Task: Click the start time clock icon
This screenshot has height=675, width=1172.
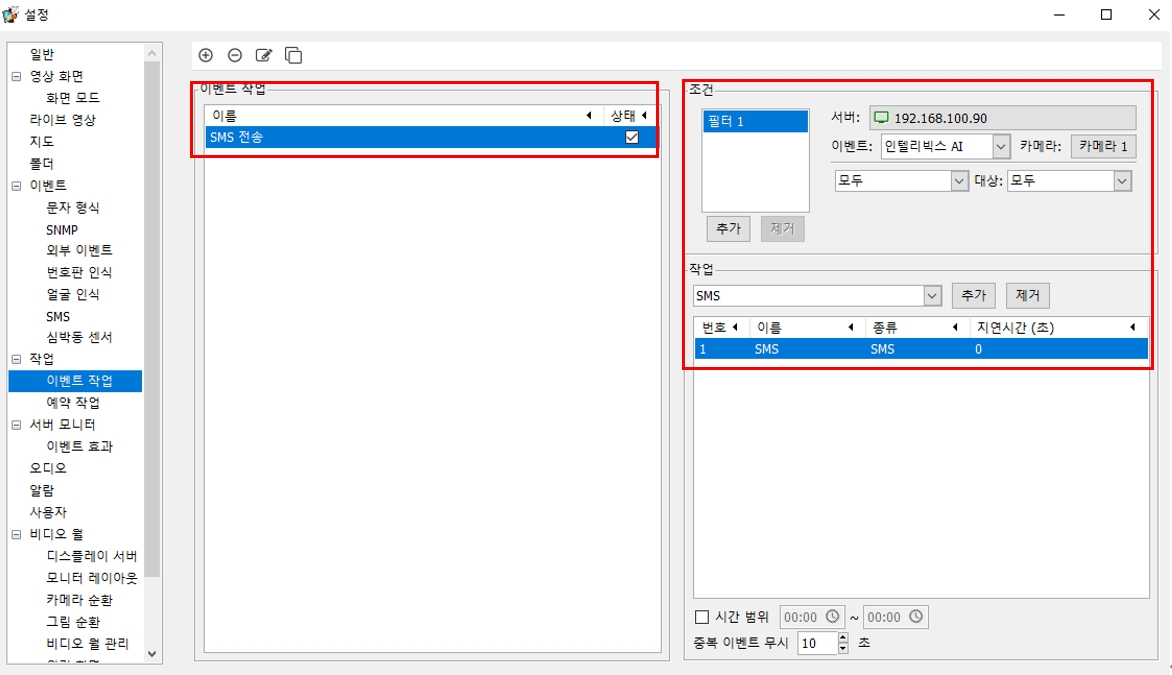Action: (833, 617)
